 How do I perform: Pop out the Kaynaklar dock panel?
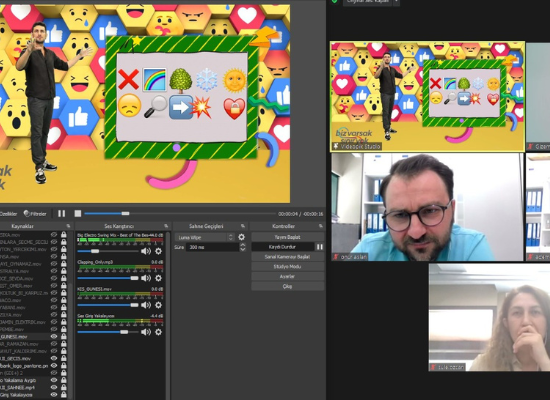coord(68,226)
